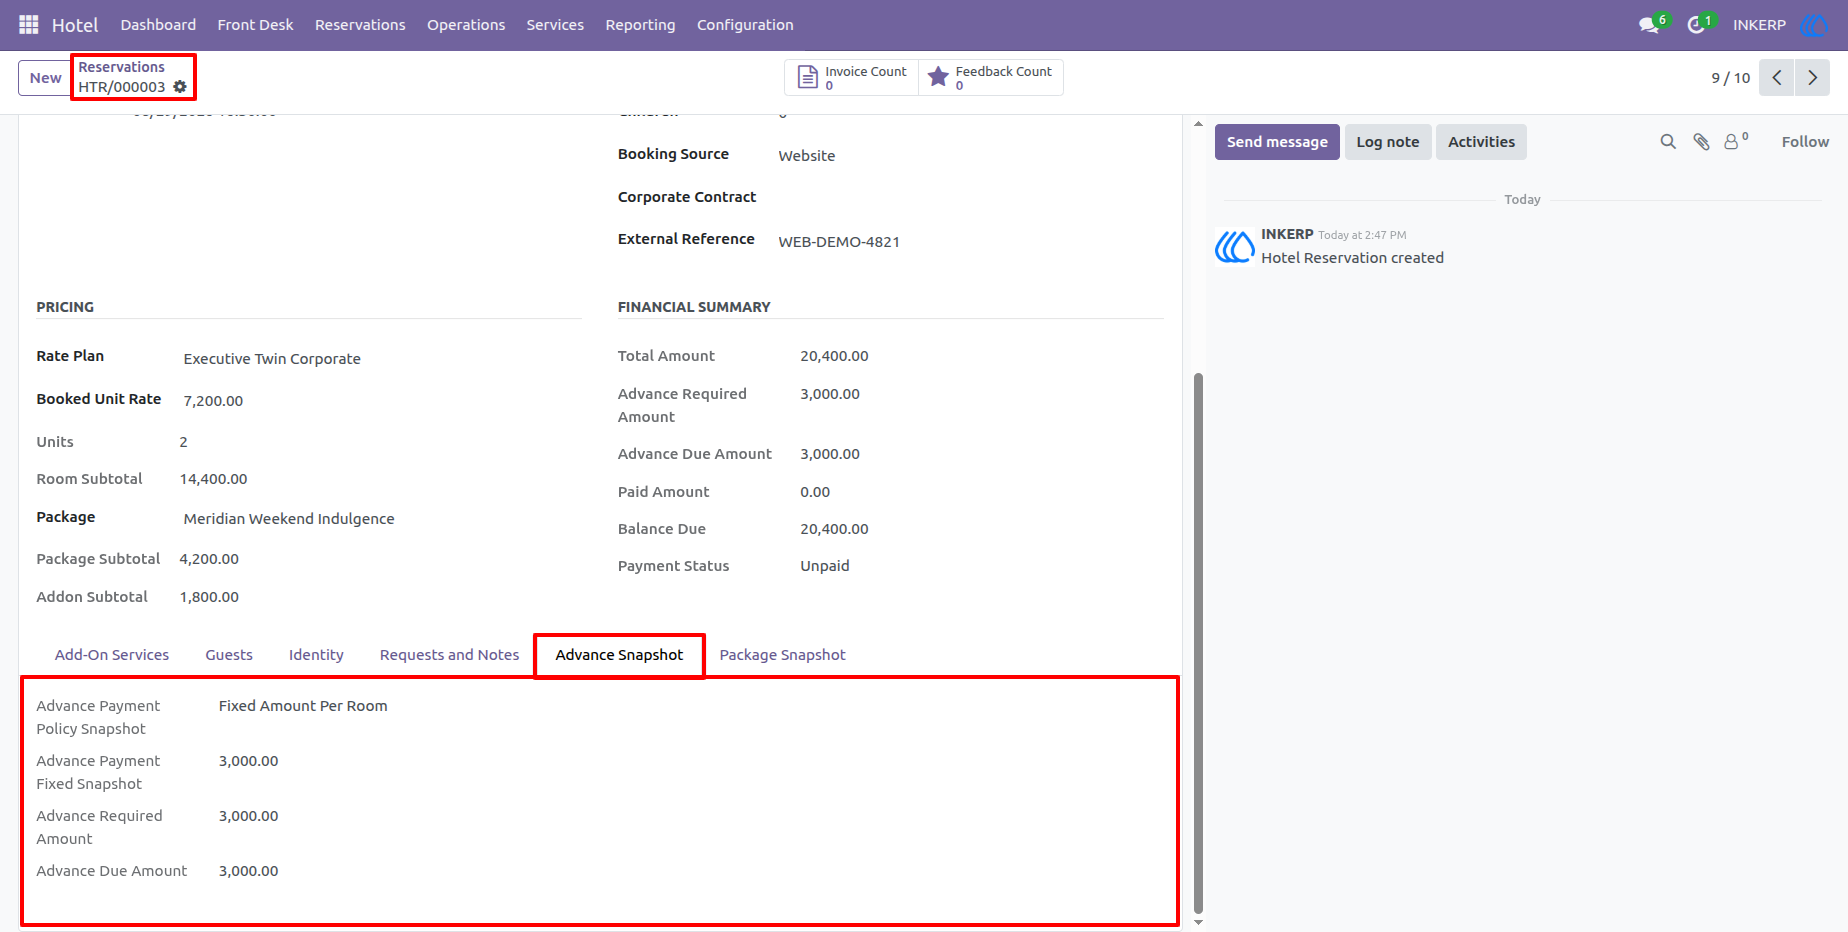Viewport: 1848px width, 932px height.
Task: Click the WEB-DEMO-4821 external reference value
Action: [839, 242]
